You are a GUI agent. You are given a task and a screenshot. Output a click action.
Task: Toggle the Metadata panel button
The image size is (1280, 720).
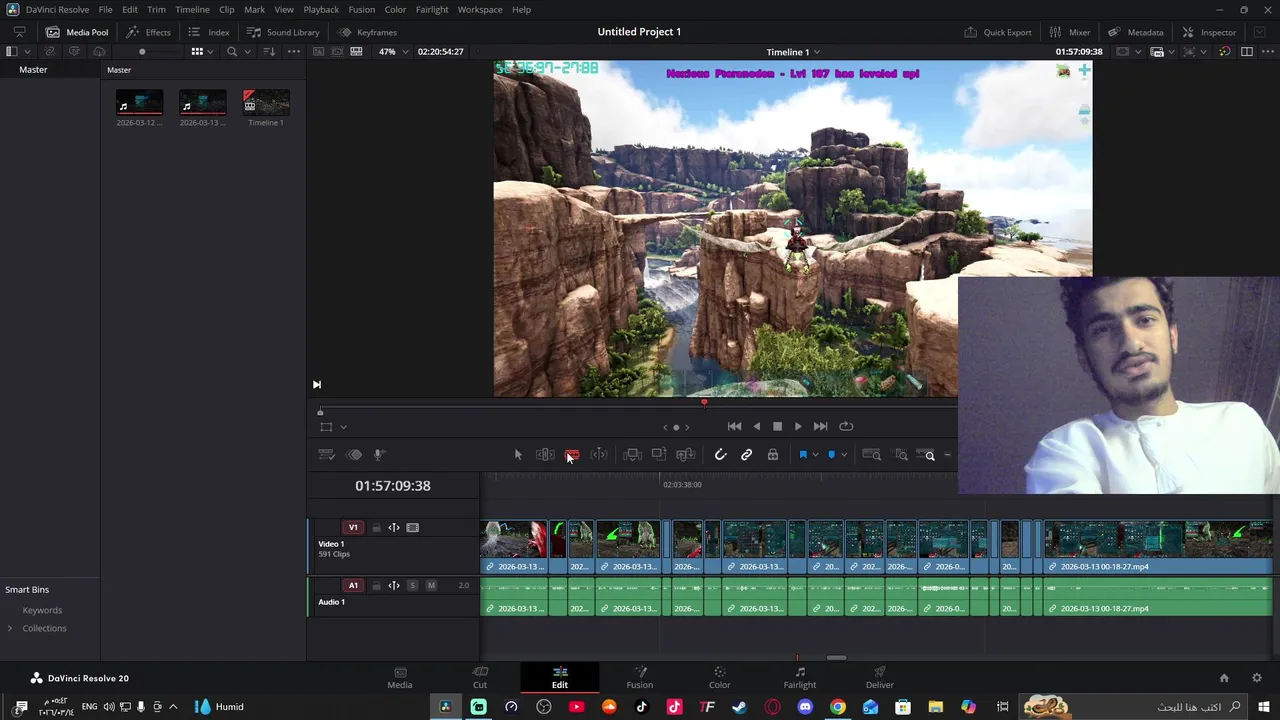(x=1136, y=32)
